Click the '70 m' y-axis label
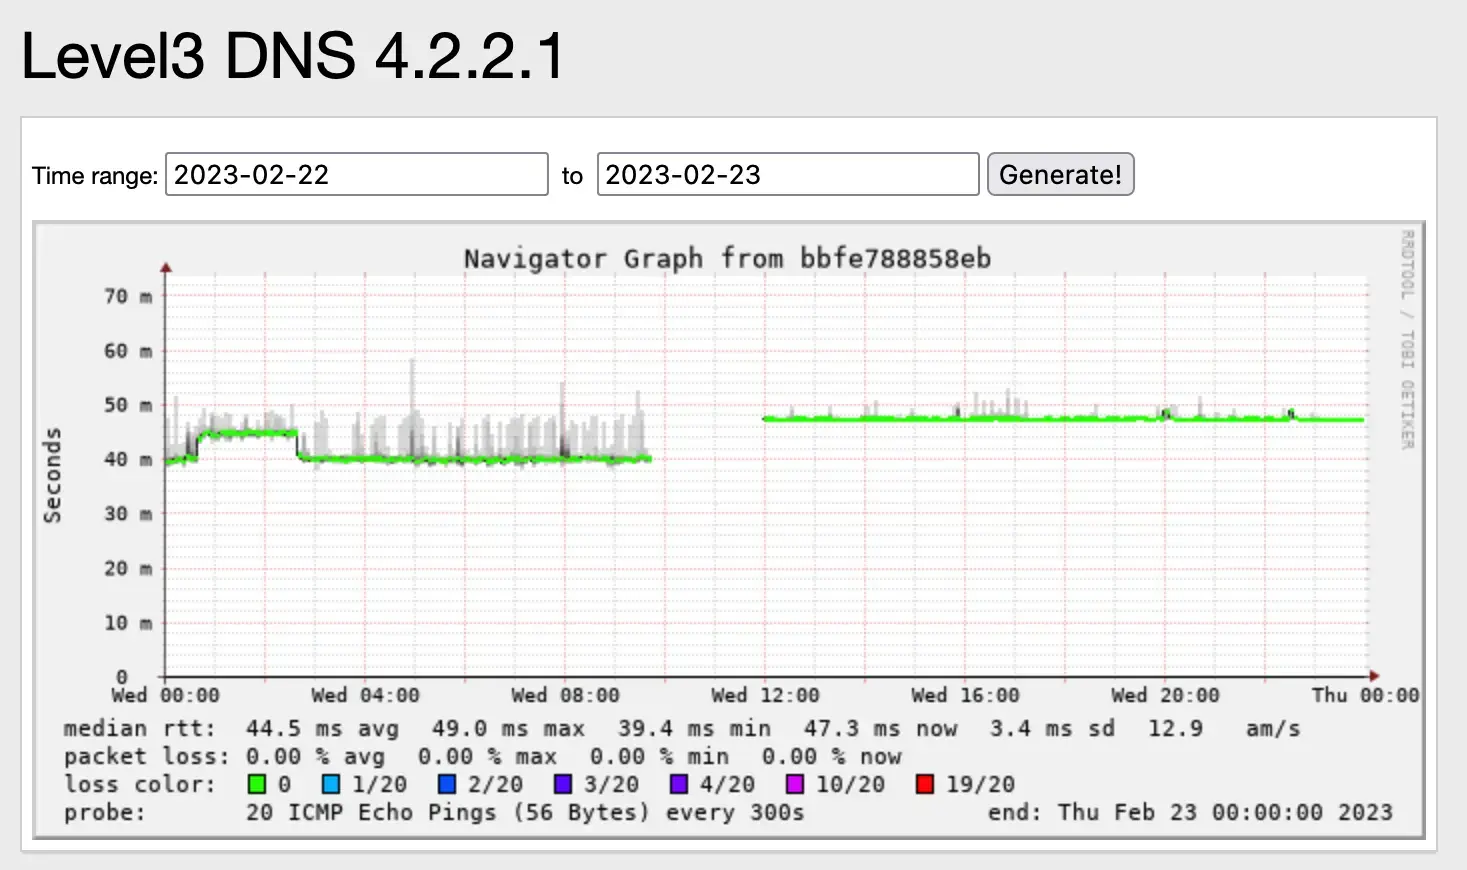Screen dimensions: 1467x870 tap(128, 296)
